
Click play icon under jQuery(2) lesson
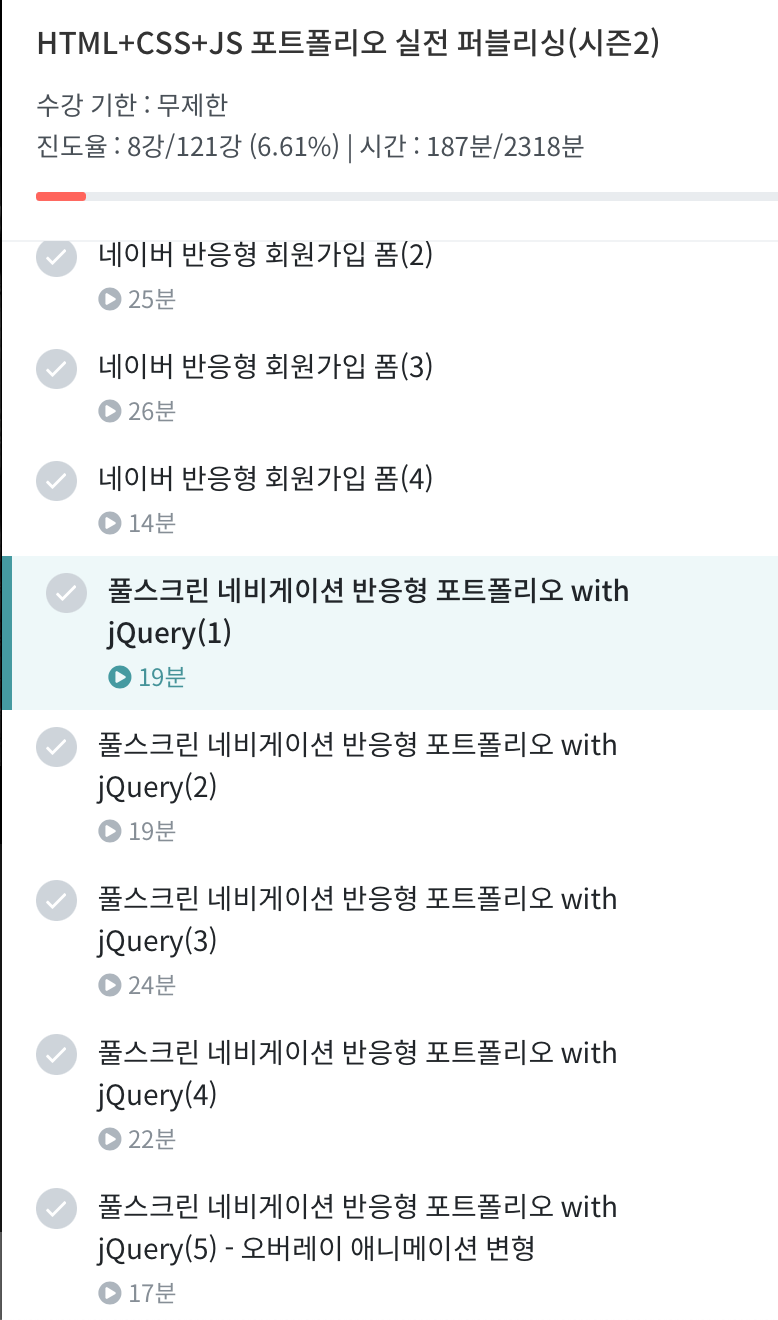[109, 831]
